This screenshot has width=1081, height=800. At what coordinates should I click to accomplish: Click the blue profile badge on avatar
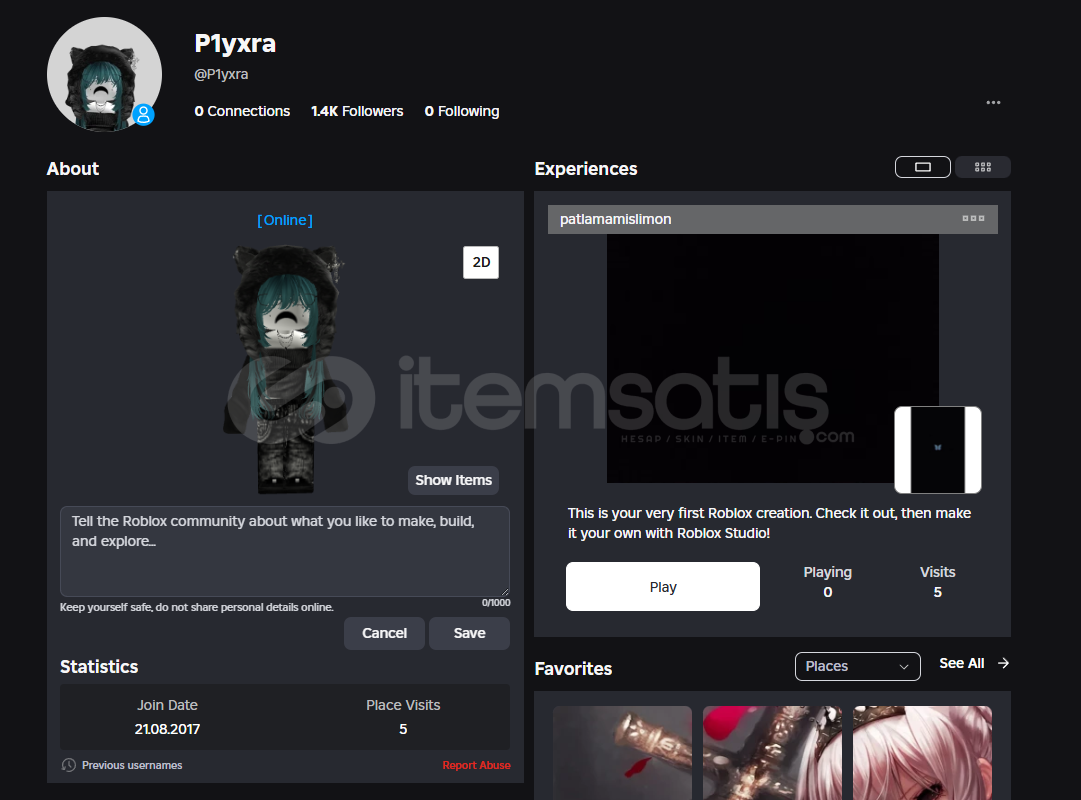[143, 114]
